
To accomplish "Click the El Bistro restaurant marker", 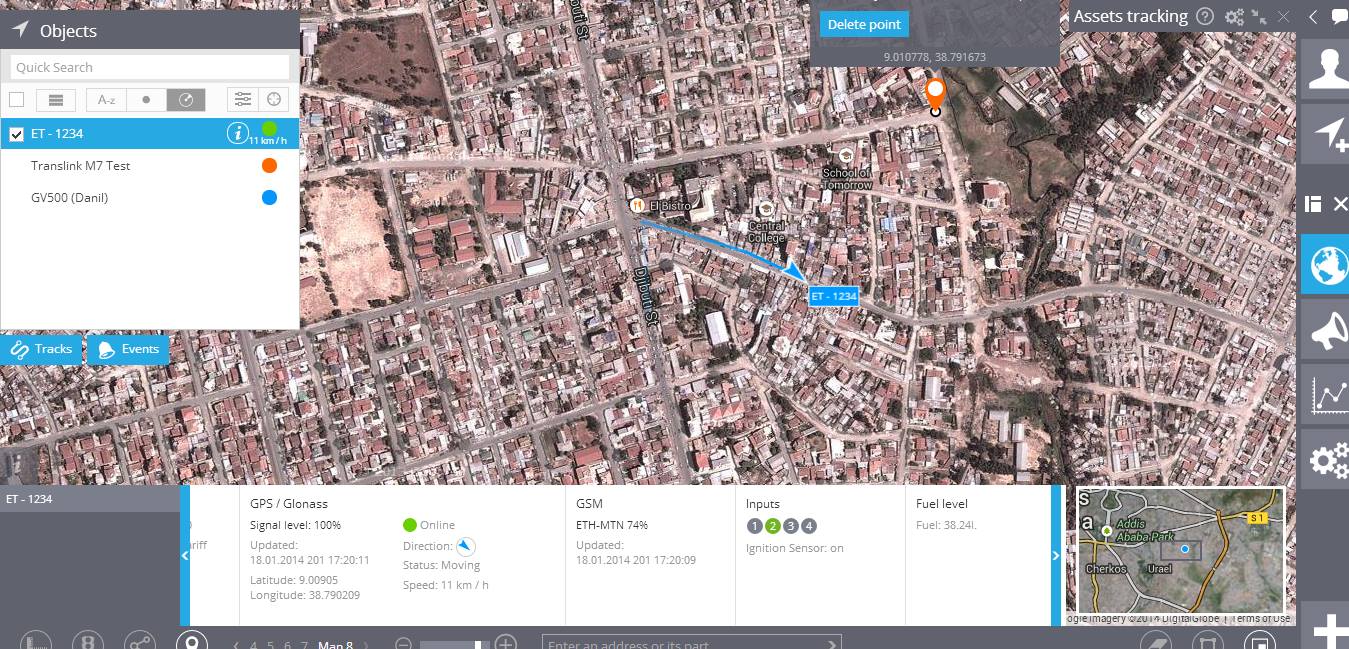I will pyautogui.click(x=635, y=205).
